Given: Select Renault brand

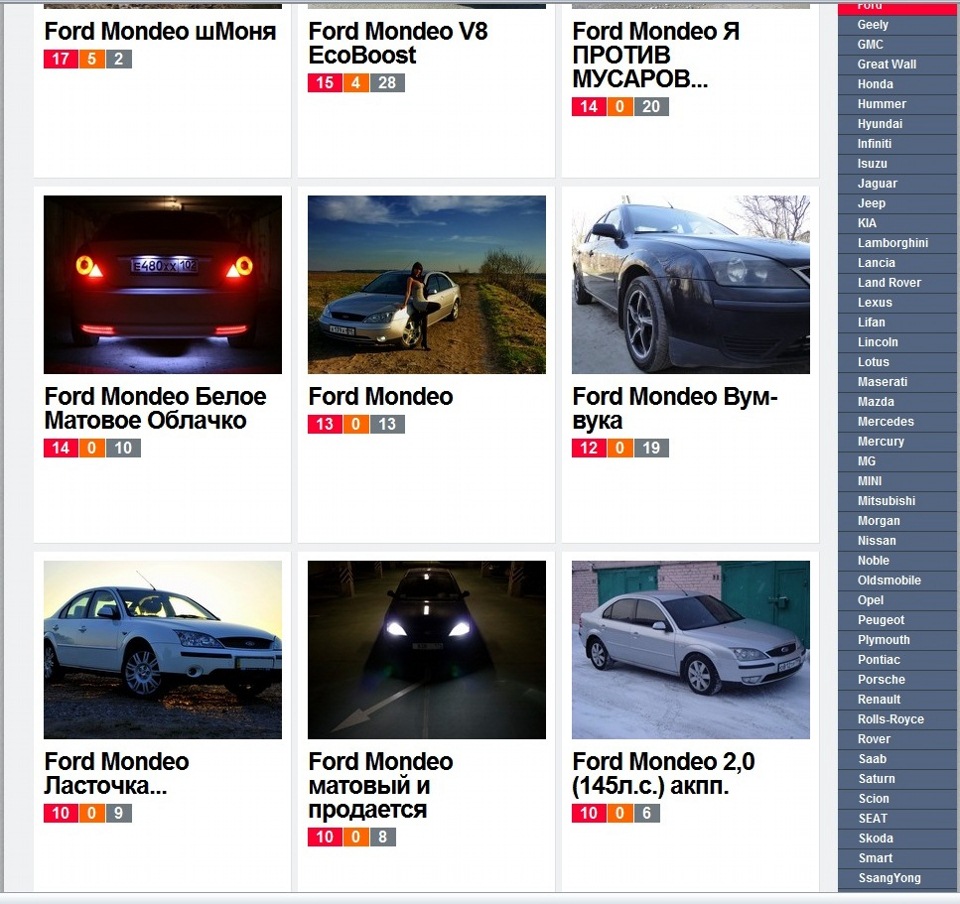Looking at the screenshot, I should coord(899,700).
